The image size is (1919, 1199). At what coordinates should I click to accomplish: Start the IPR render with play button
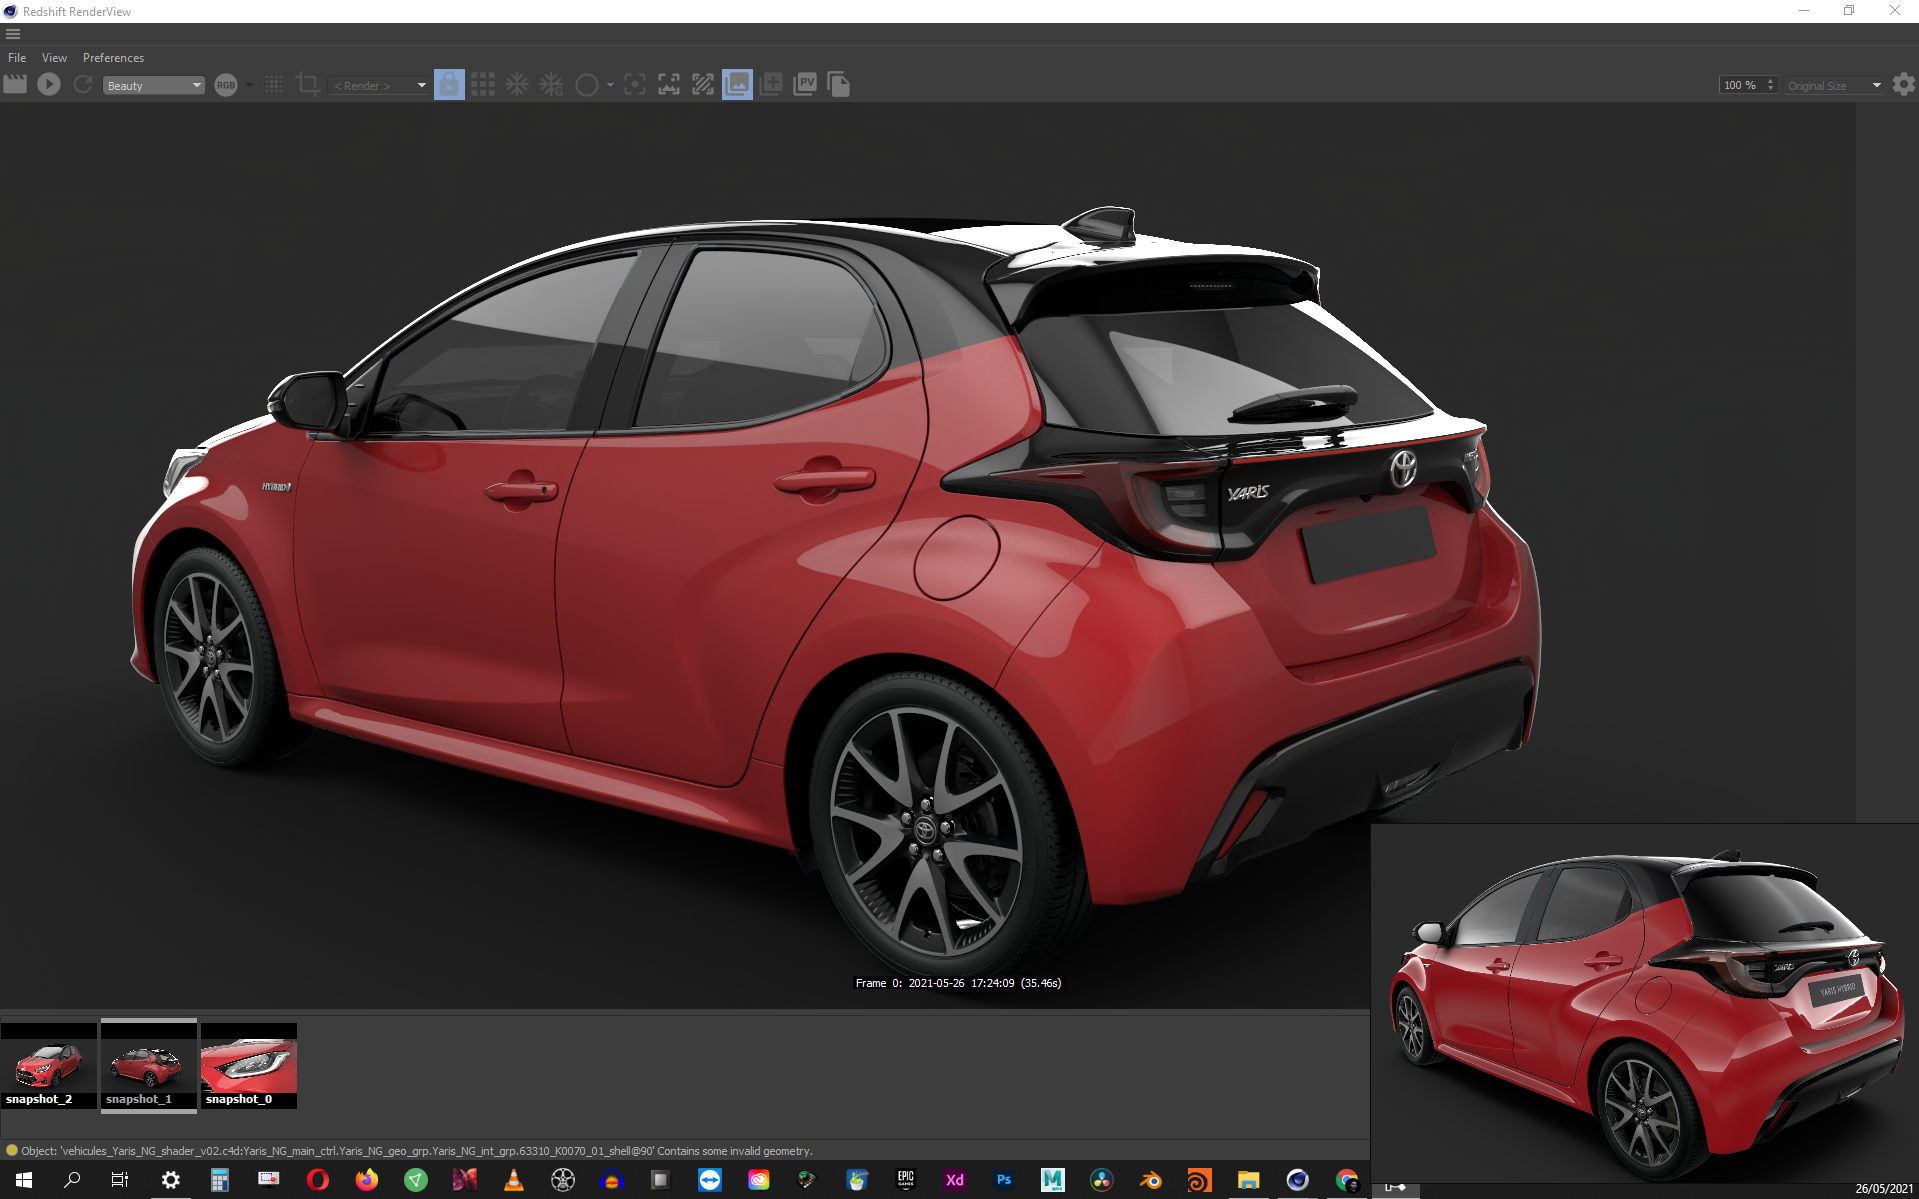pyautogui.click(x=49, y=85)
